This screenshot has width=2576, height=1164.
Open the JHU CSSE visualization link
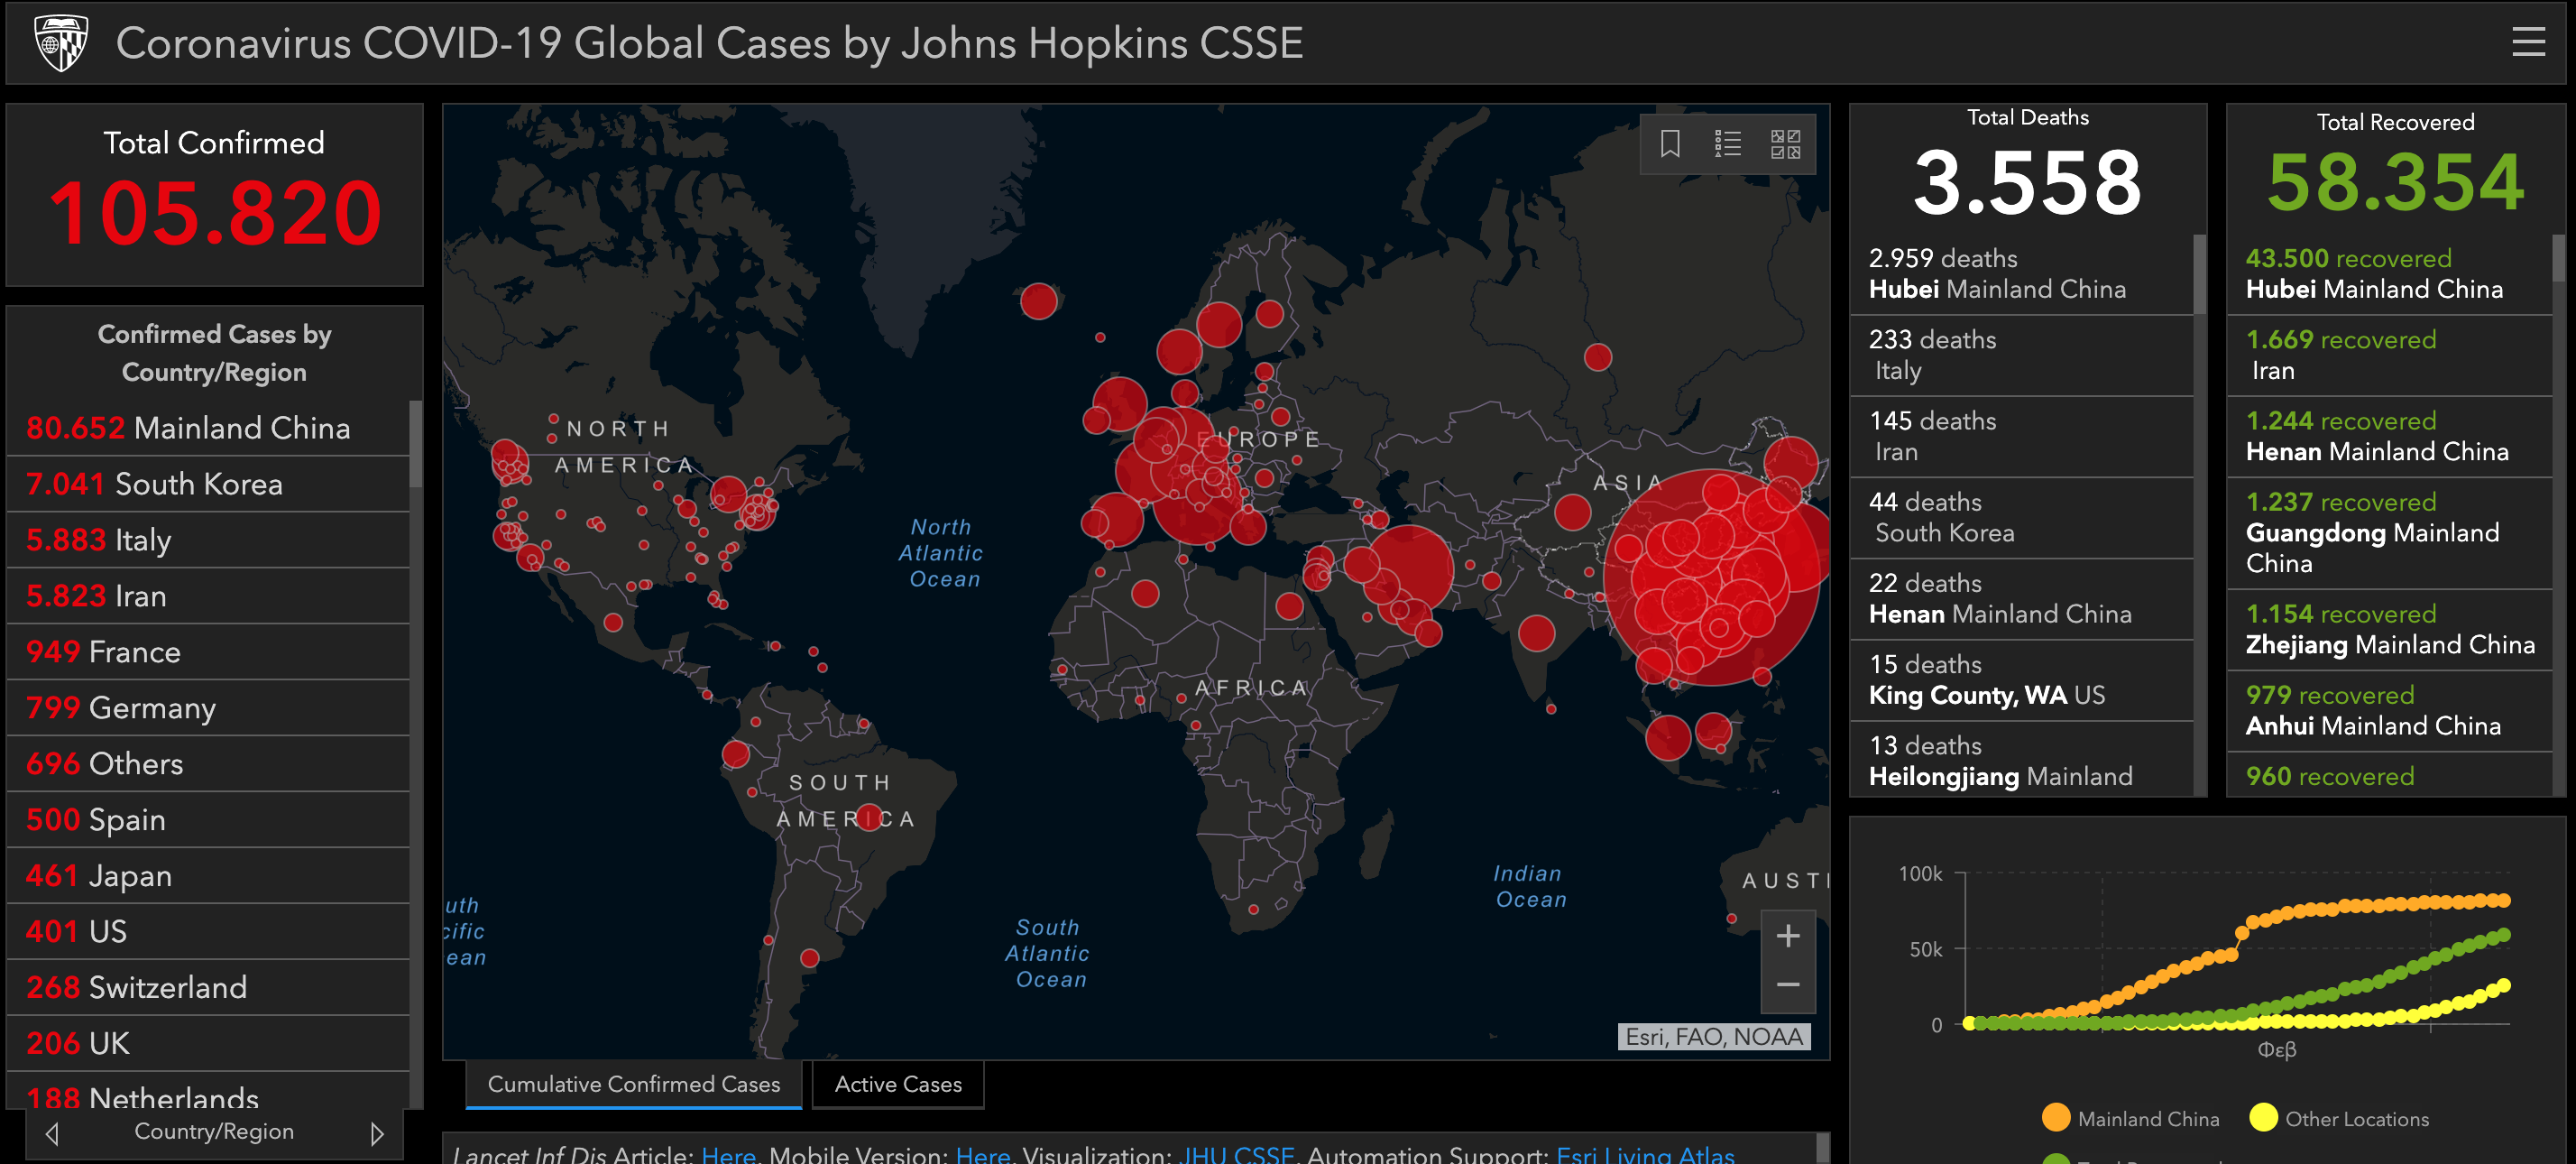(x=1237, y=1154)
